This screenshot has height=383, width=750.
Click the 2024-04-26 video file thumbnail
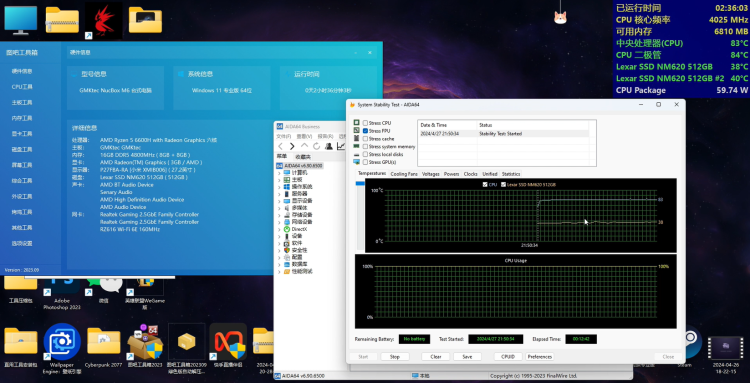tap(726, 348)
